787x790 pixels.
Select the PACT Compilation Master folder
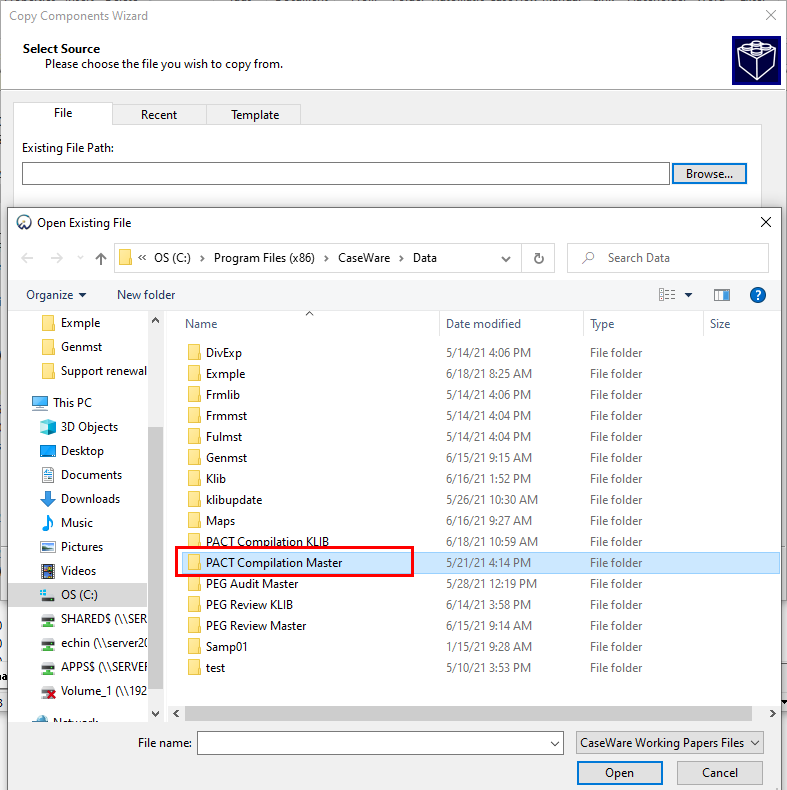coord(274,563)
